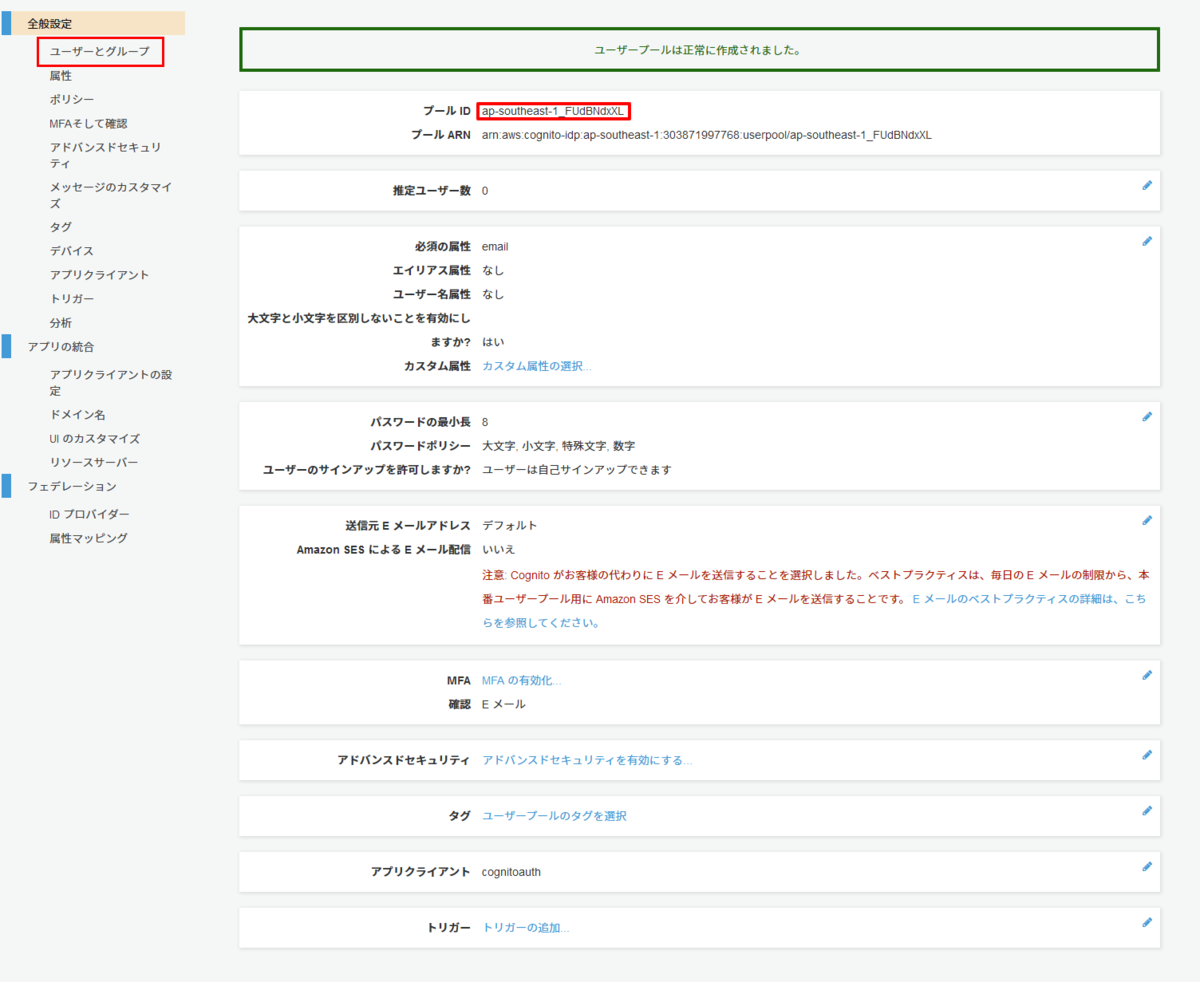Select リソースサーバー in sidebar
Image resolution: width=1200 pixels, height=982 pixels.
(94, 463)
